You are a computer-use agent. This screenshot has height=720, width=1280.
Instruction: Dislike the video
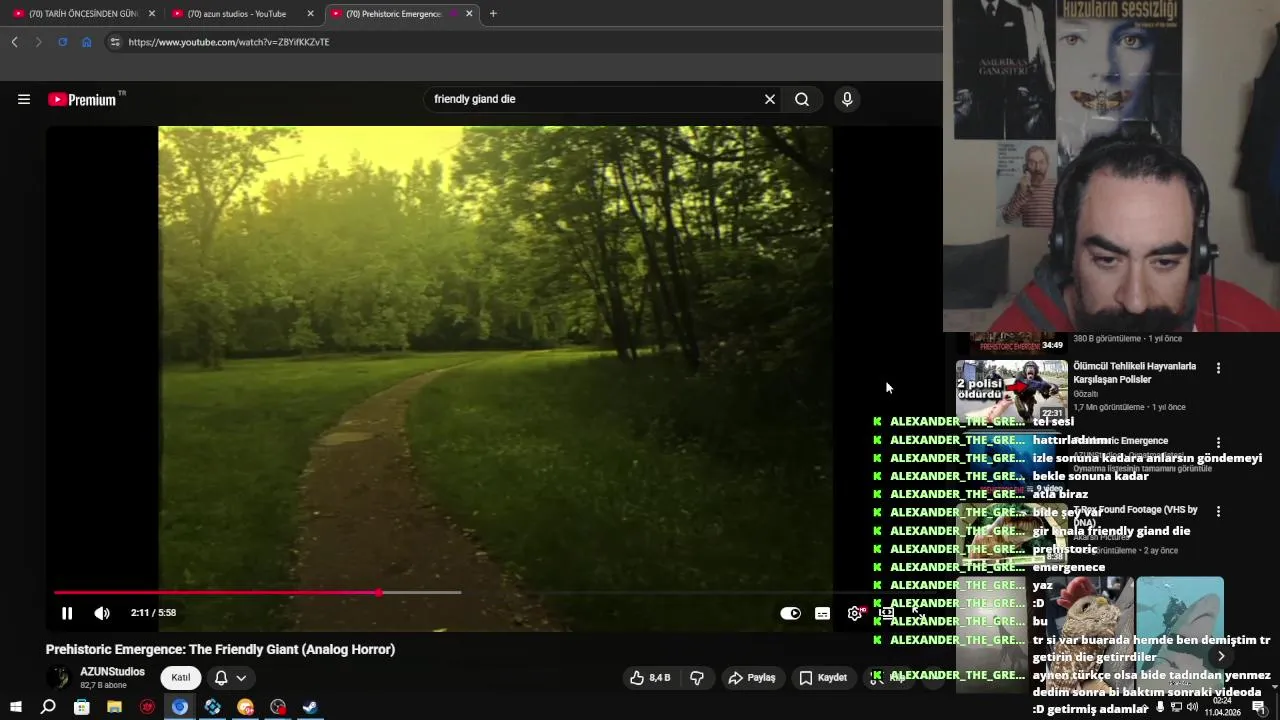[x=697, y=678]
